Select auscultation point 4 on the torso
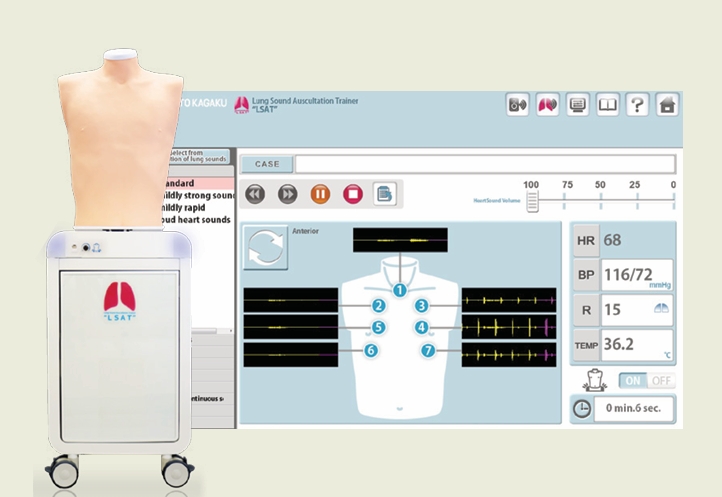Screen dimensions: 722x497 (421, 327)
